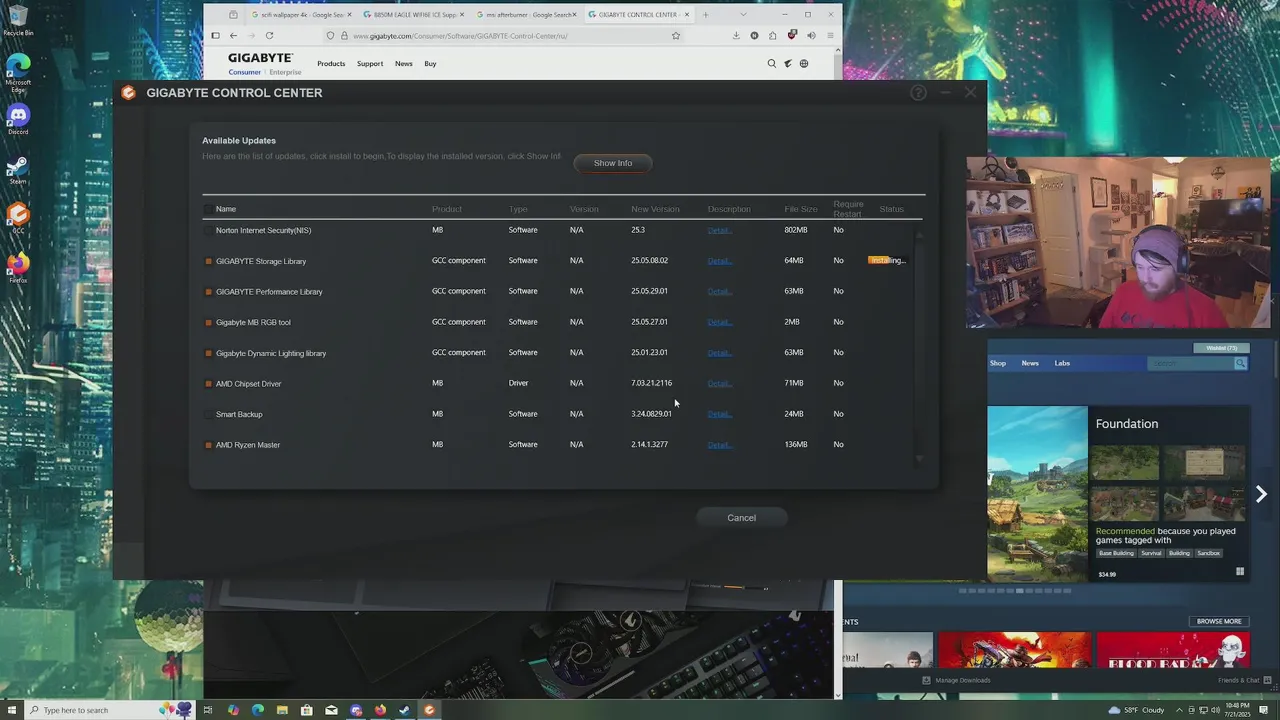Click search icon on Gigabyte website

771,64
